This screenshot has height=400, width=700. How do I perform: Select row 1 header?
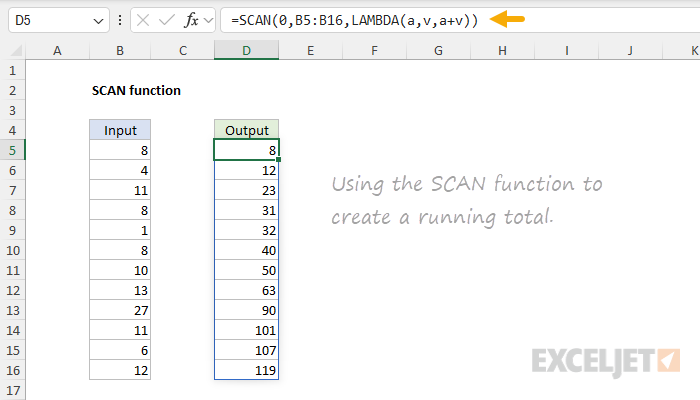12,71
